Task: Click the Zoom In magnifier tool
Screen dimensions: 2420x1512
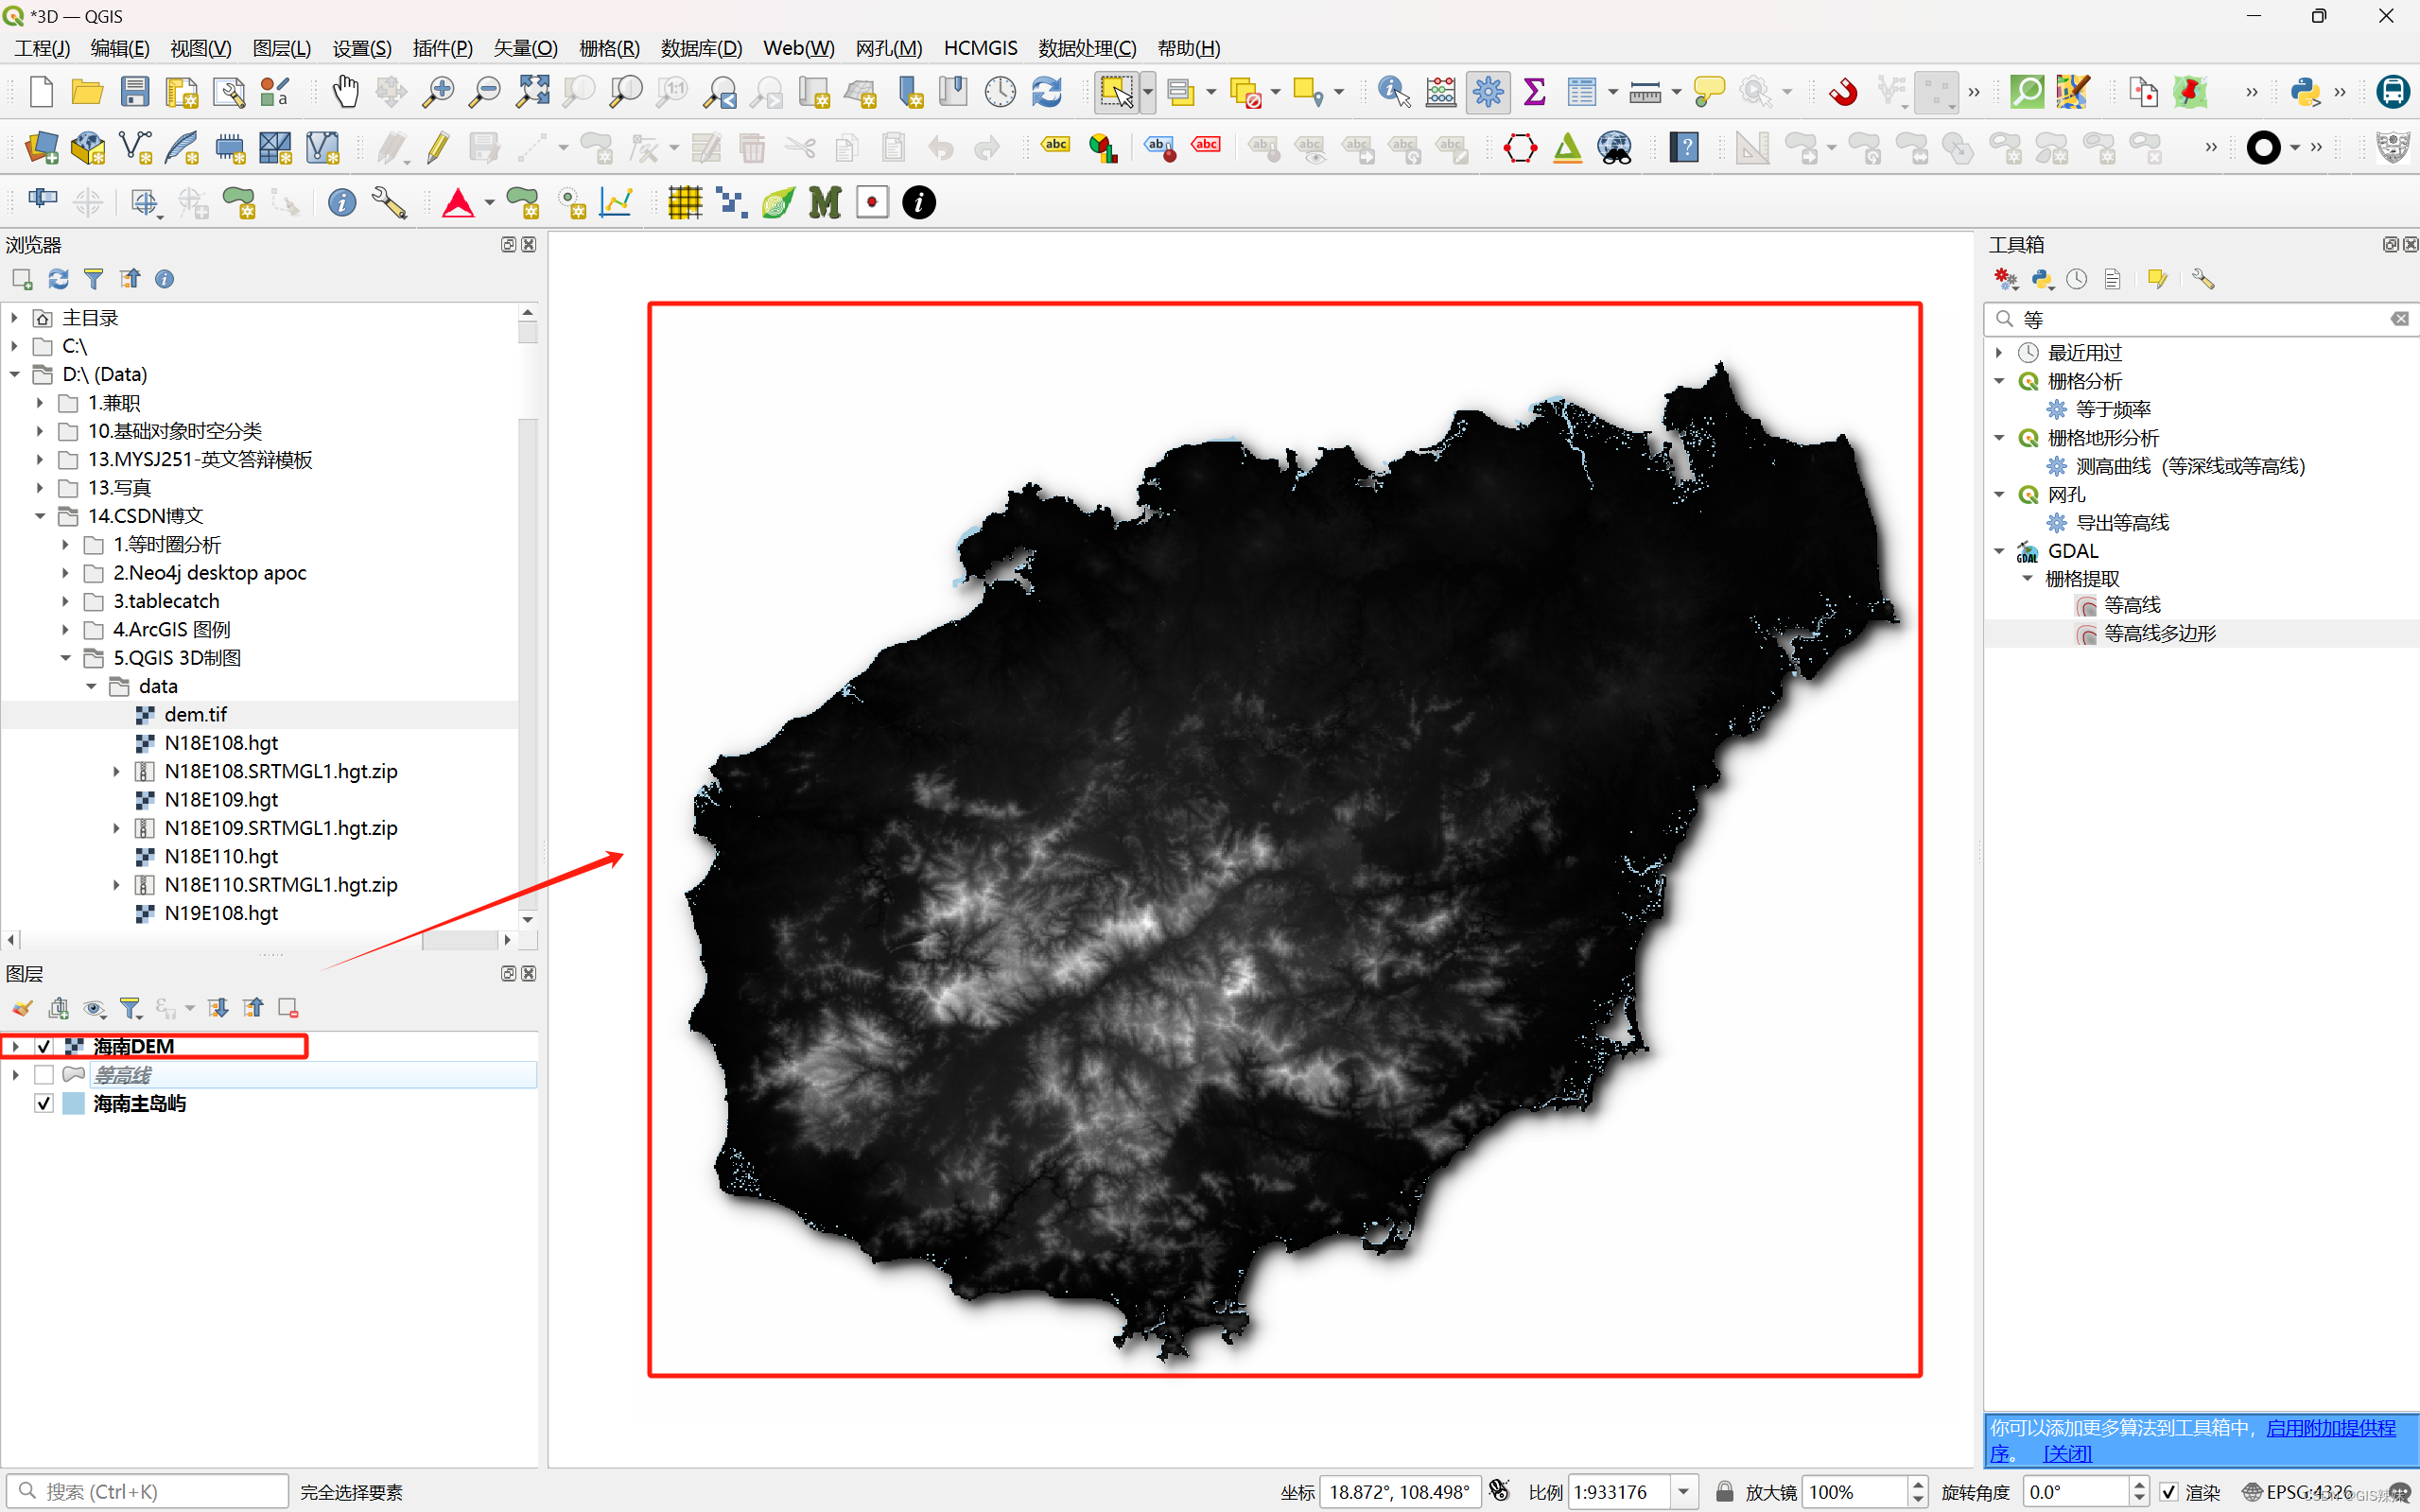Action: (x=437, y=92)
